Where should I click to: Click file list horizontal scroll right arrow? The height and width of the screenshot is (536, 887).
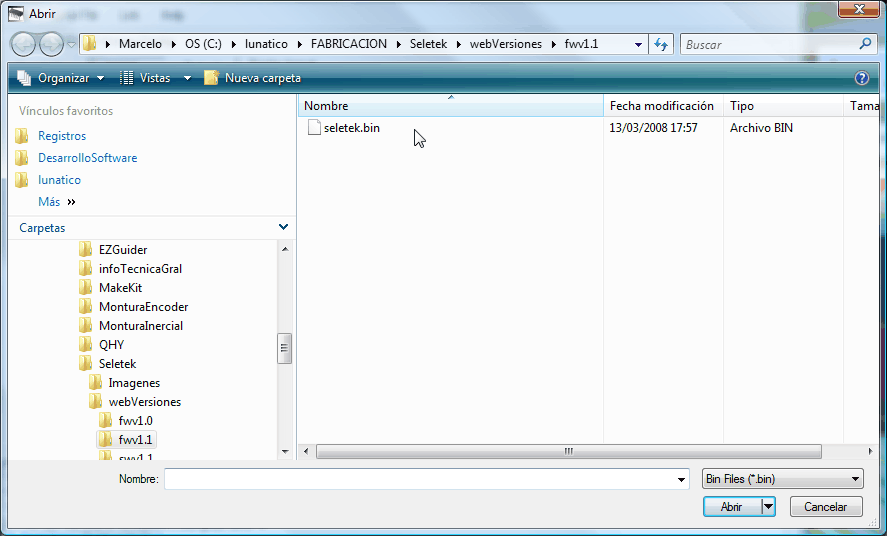coord(870,451)
